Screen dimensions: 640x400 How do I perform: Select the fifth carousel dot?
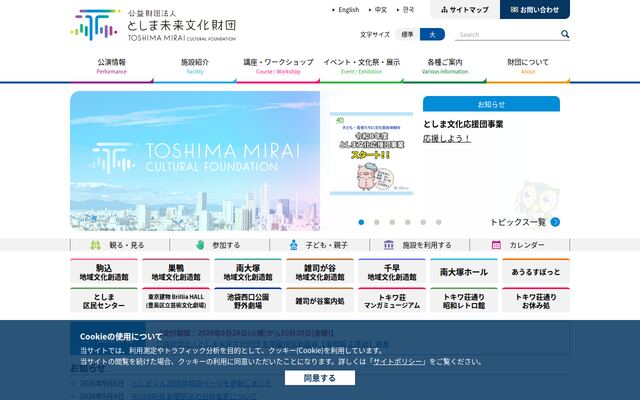click(x=423, y=222)
